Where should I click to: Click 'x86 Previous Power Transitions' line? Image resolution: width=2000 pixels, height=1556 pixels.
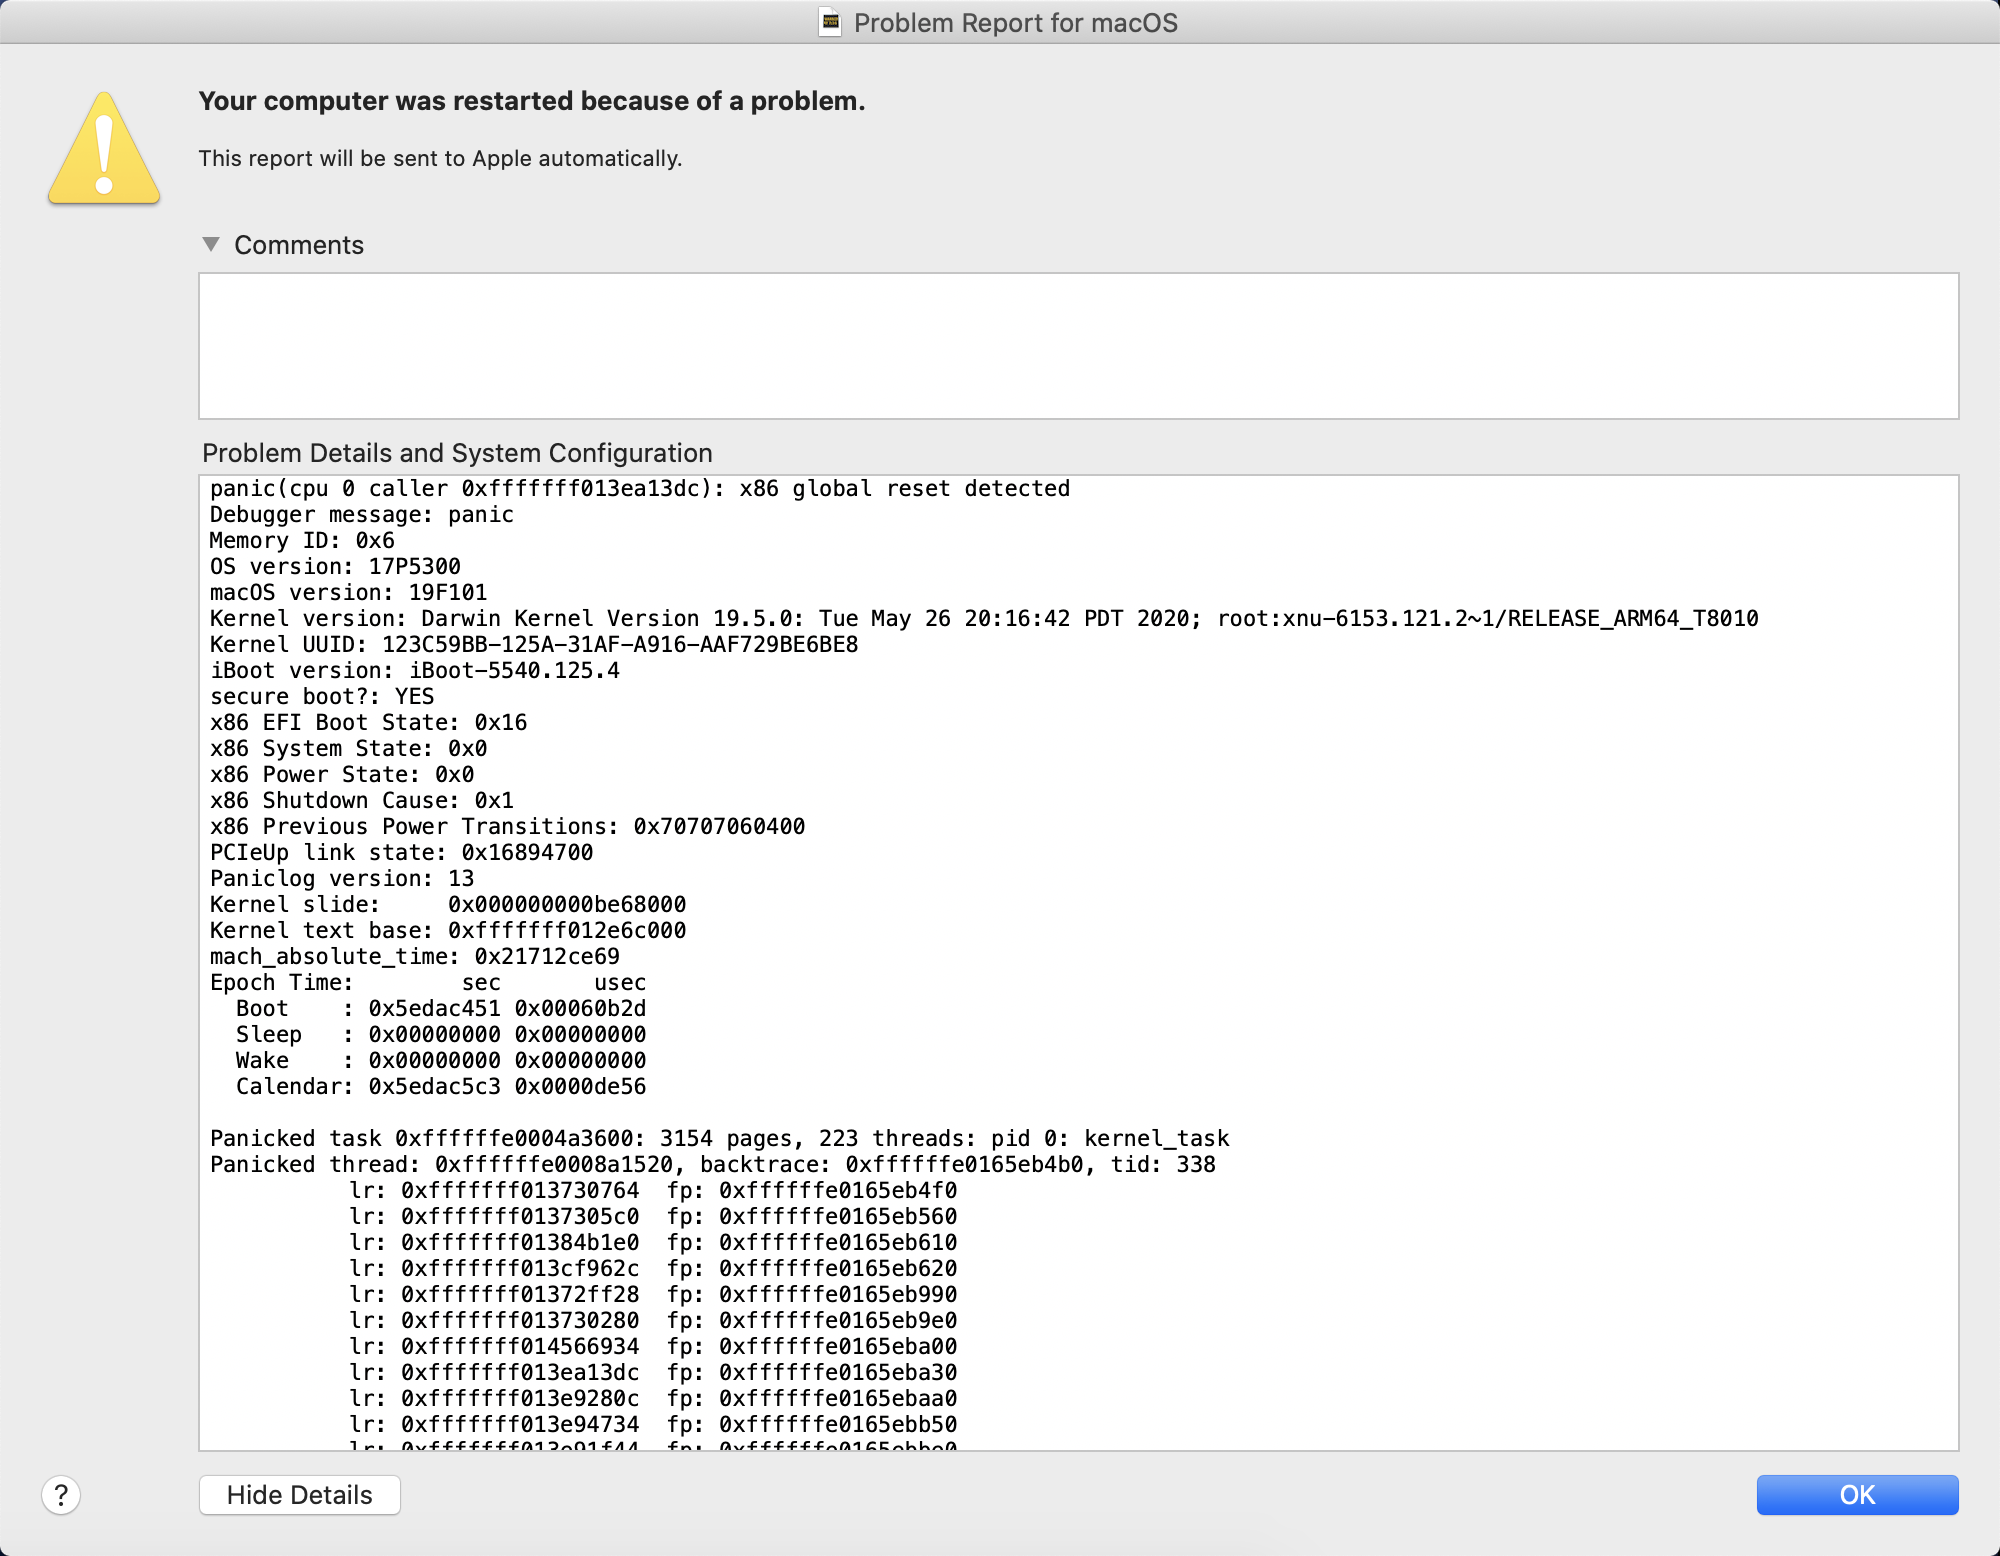click(508, 827)
